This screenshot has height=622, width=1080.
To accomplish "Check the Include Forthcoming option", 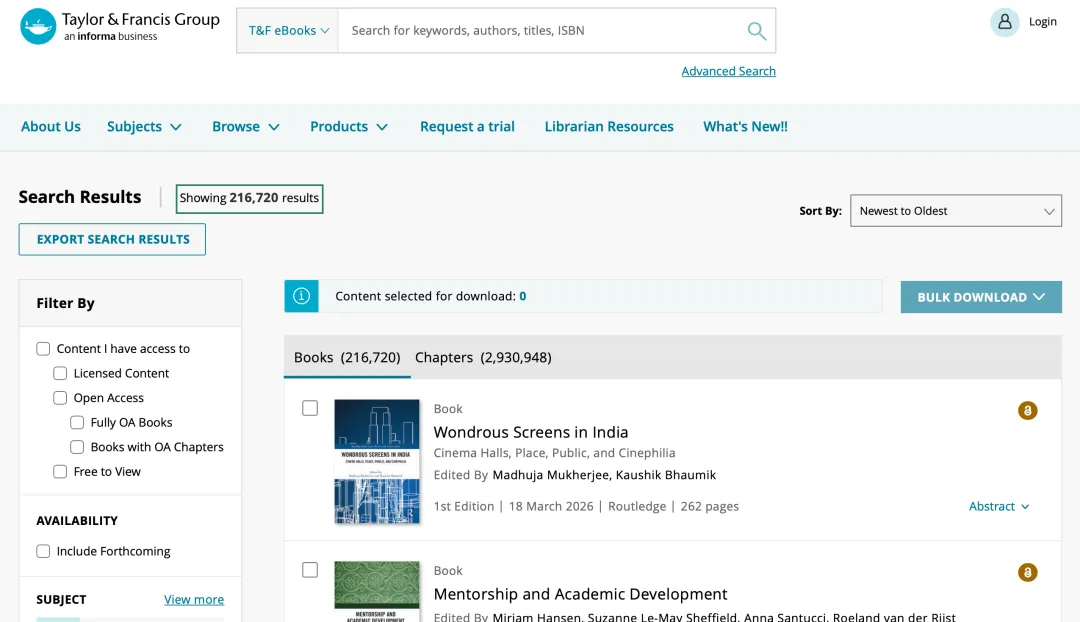I will pyautogui.click(x=43, y=551).
